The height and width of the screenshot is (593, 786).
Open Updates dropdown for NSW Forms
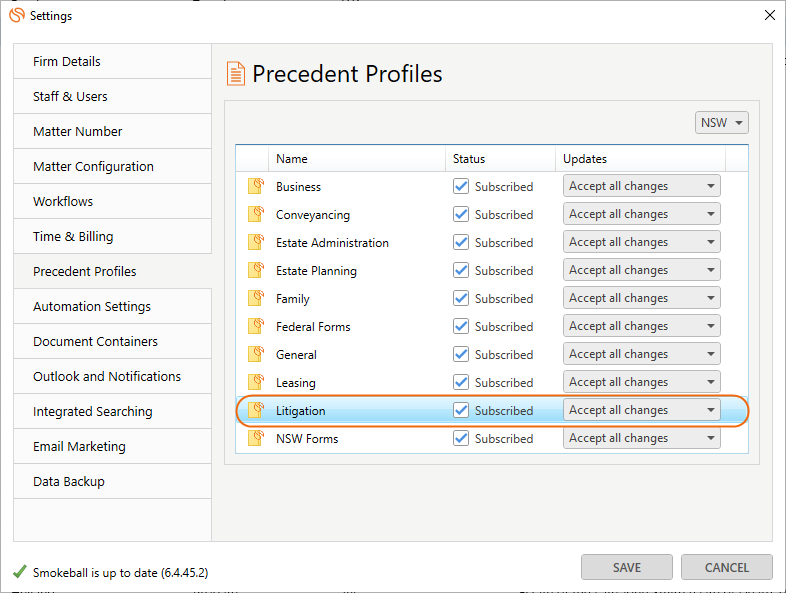[642, 439]
